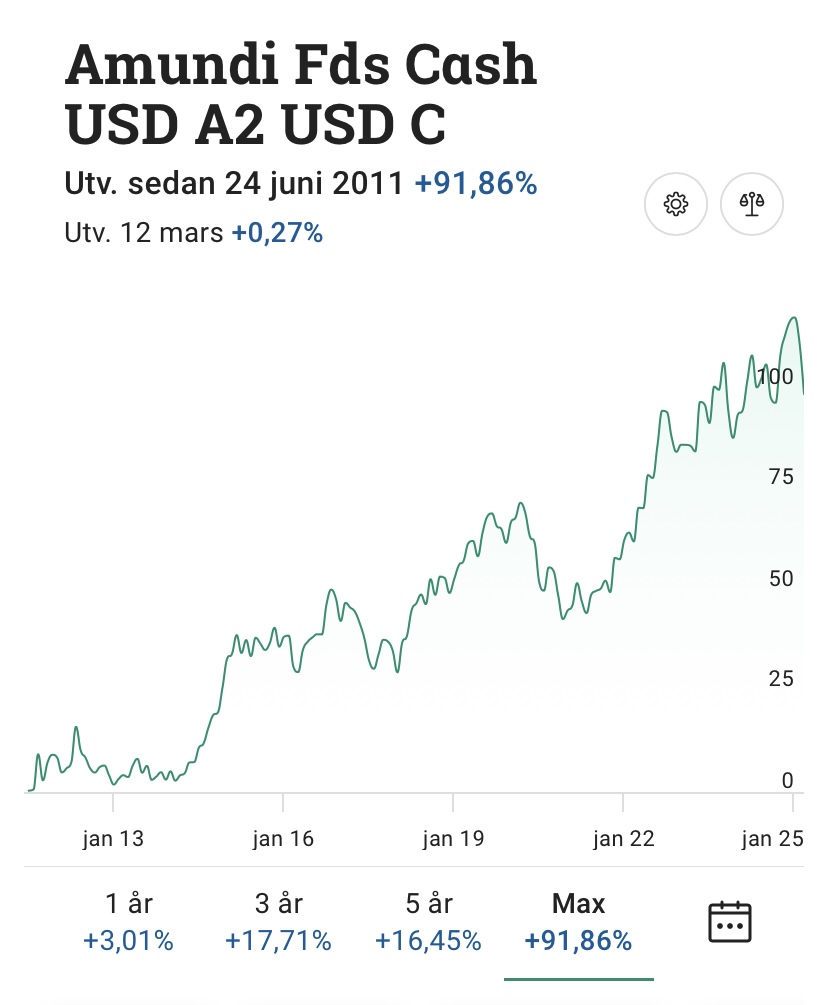Click the 'Utv. 12 mars' label

coord(143,233)
